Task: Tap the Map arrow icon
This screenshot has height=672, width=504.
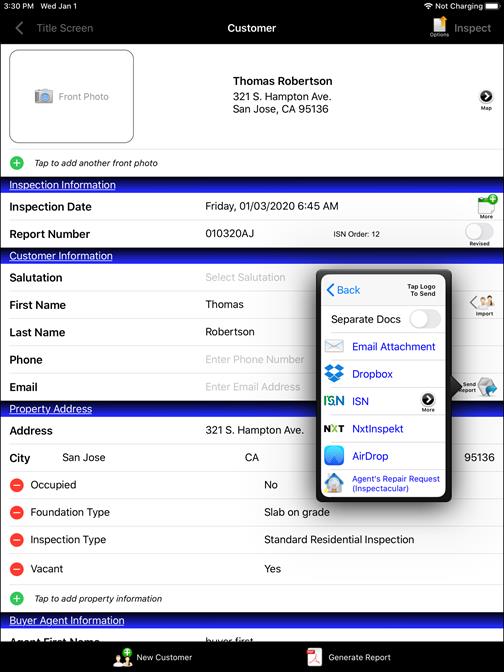Action: tap(486, 96)
